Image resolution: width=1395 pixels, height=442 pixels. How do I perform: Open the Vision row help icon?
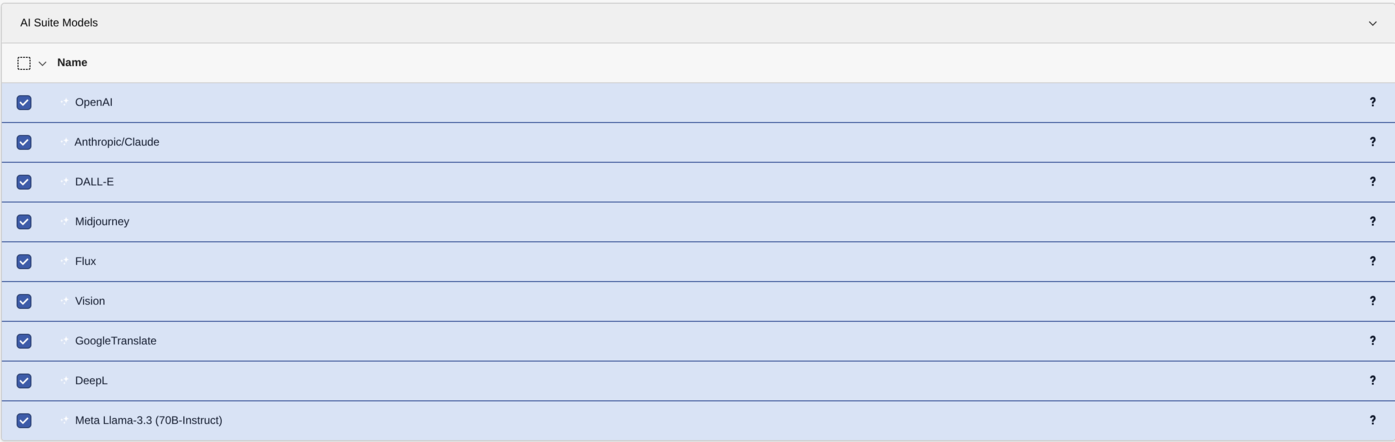(1372, 301)
